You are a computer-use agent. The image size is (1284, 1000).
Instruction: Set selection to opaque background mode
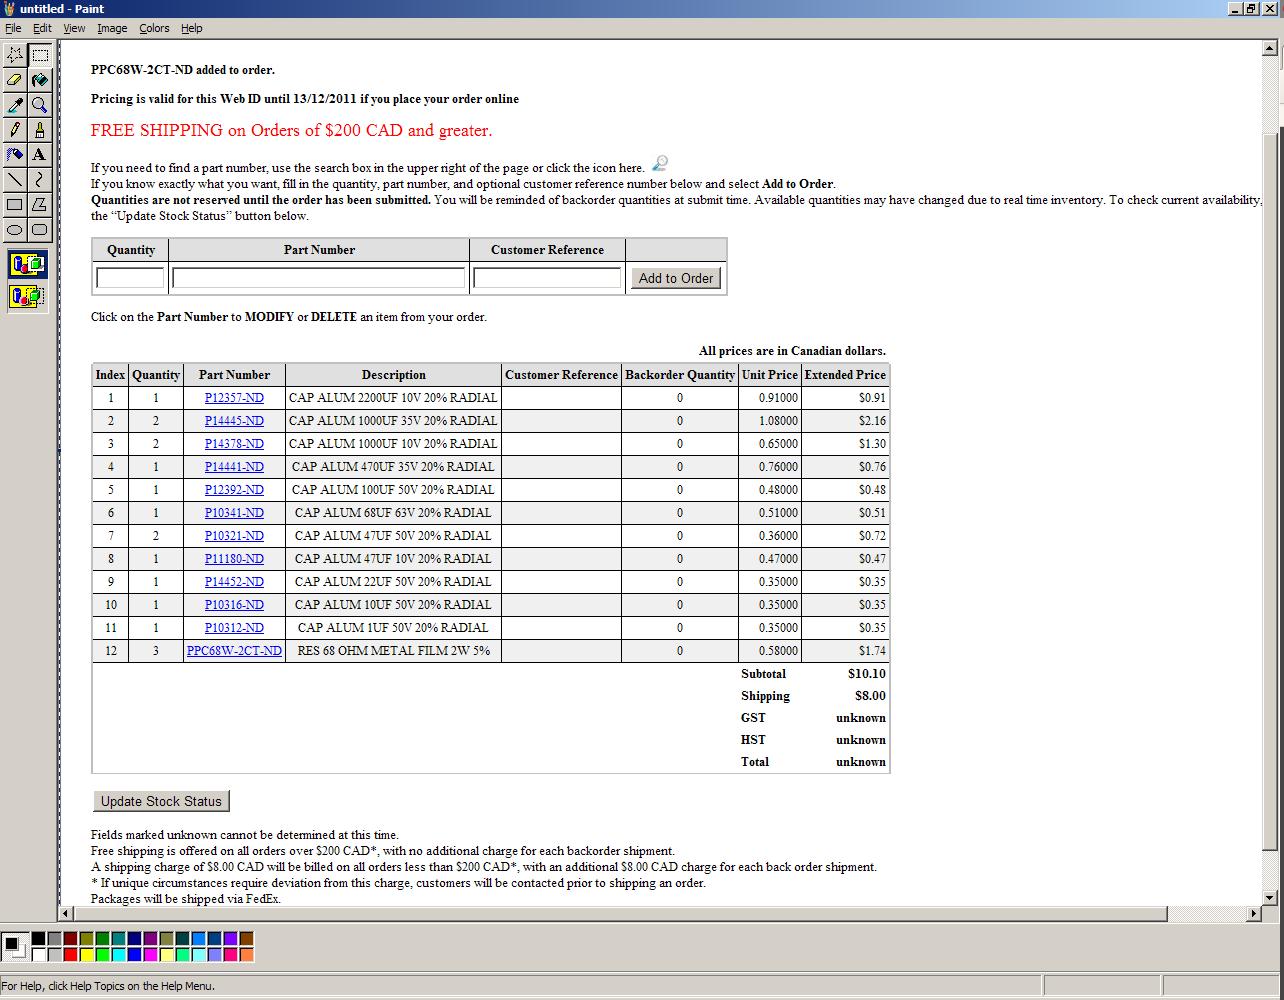[x=27, y=266]
